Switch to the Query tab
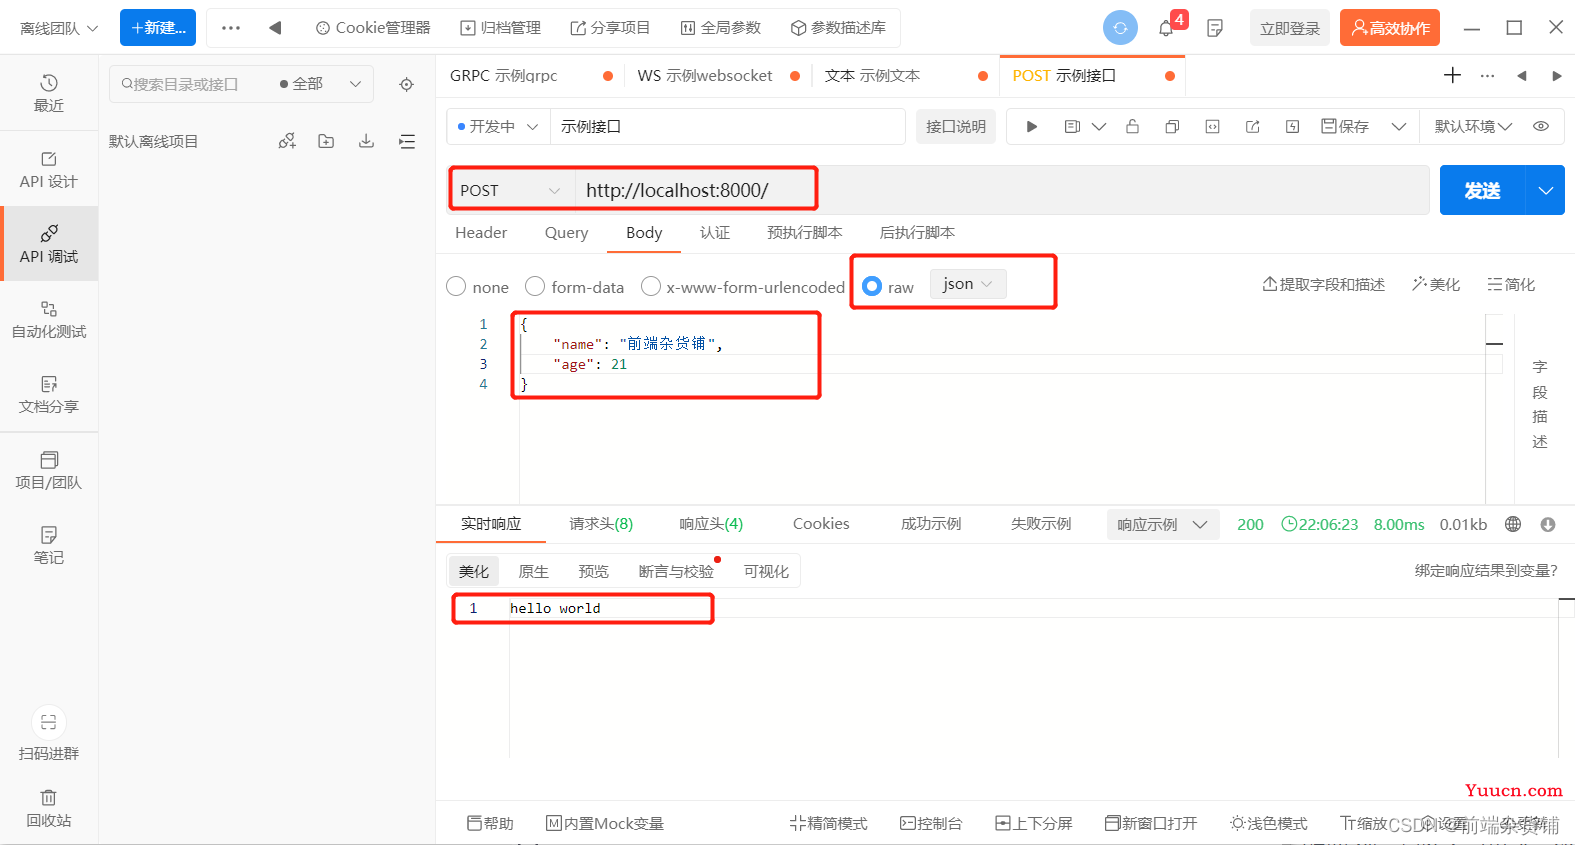Viewport: 1575px width, 845px height. click(x=566, y=232)
